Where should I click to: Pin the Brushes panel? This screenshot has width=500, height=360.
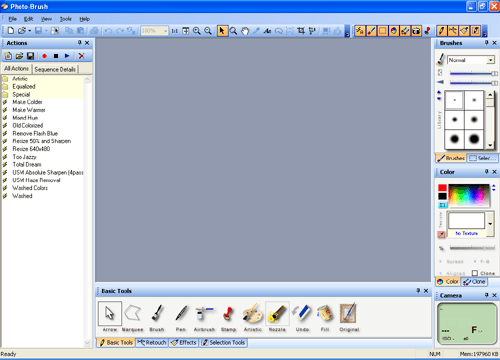click(486, 43)
